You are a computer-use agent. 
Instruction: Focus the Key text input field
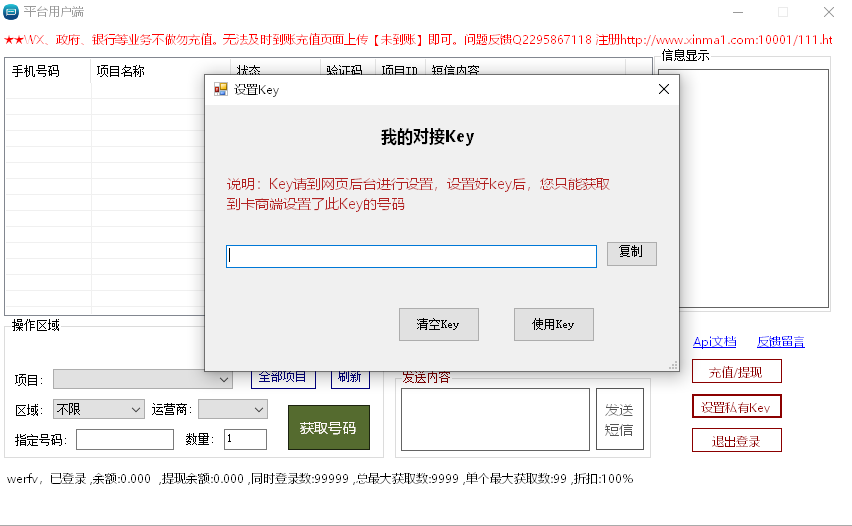click(x=411, y=256)
